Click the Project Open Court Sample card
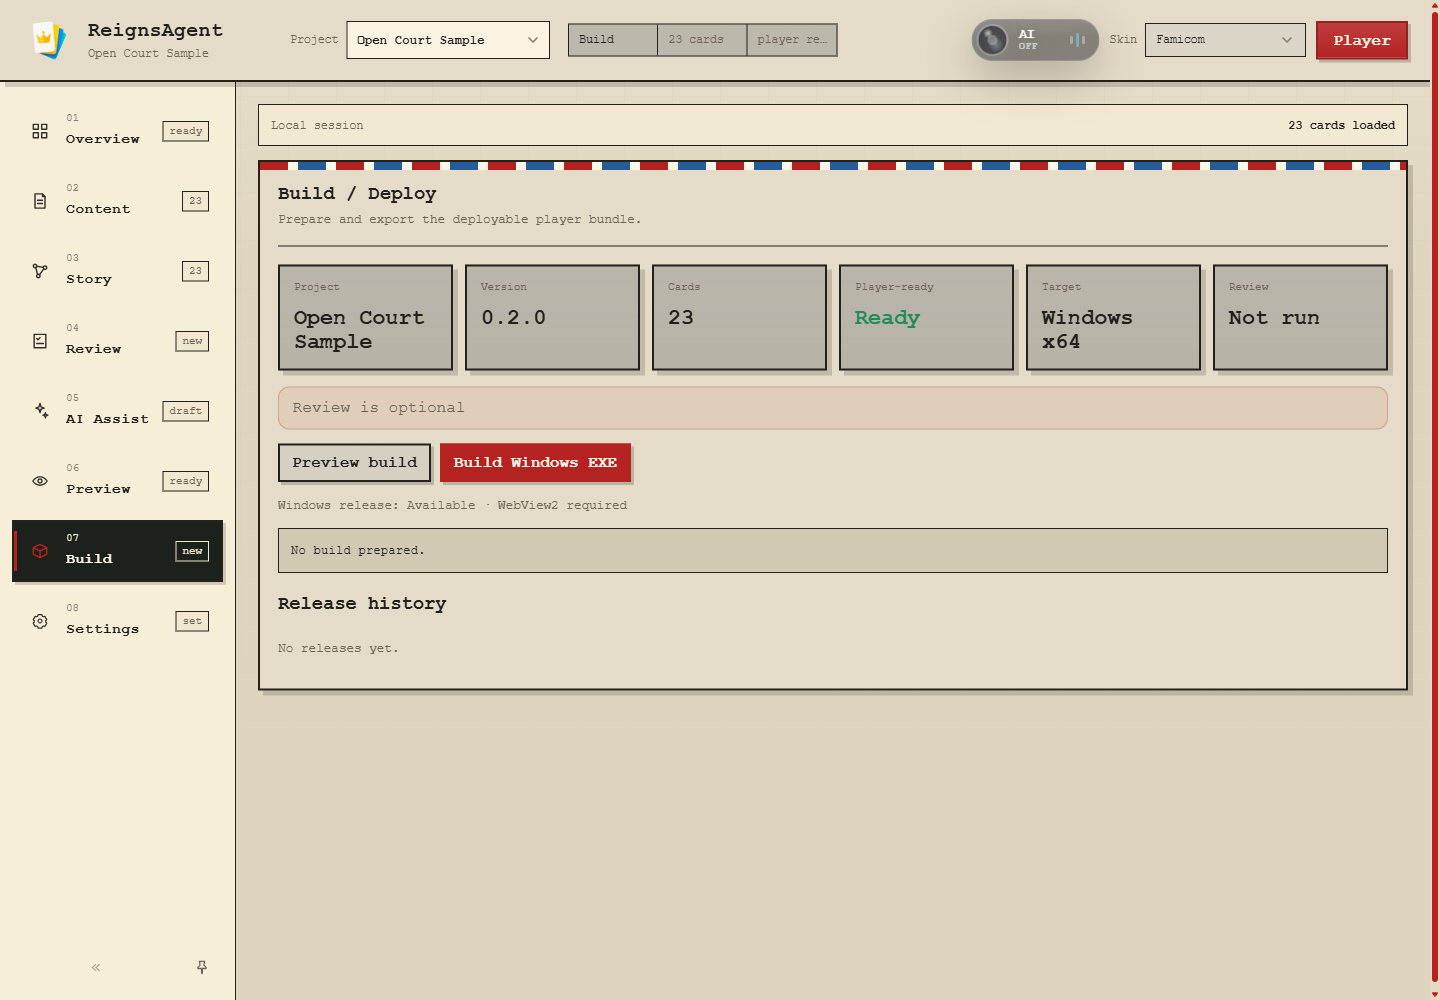Image resolution: width=1440 pixels, height=1000 pixels. (365, 317)
